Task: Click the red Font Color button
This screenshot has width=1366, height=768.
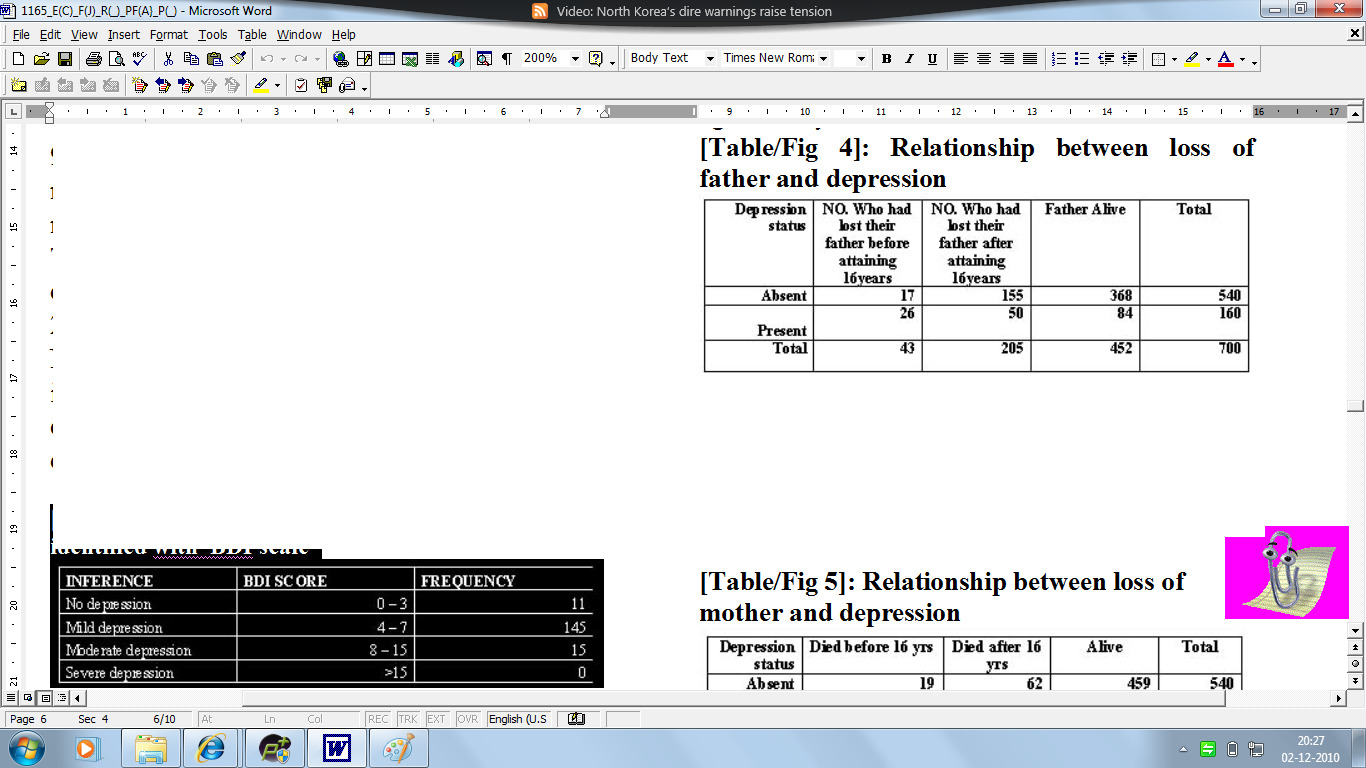Action: click(1225, 59)
